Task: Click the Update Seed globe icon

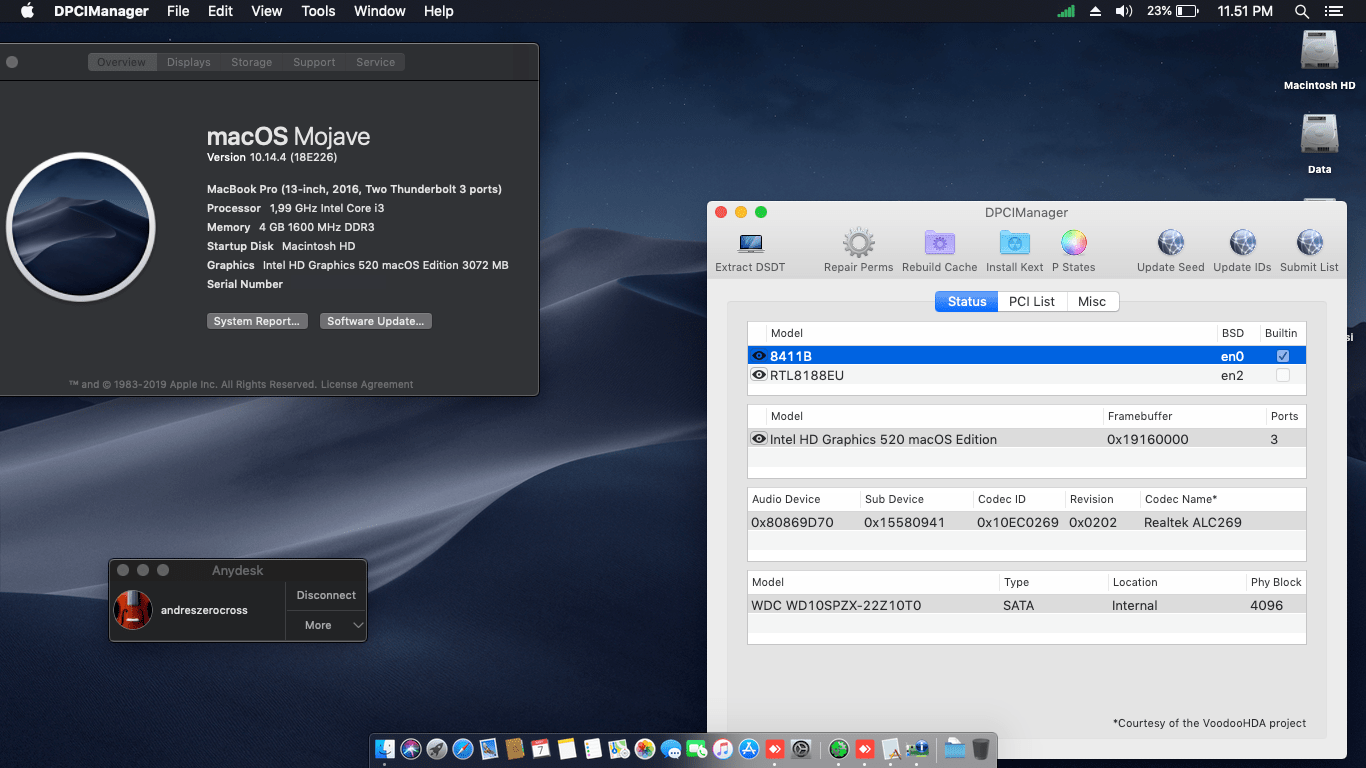Action: click(1169, 243)
